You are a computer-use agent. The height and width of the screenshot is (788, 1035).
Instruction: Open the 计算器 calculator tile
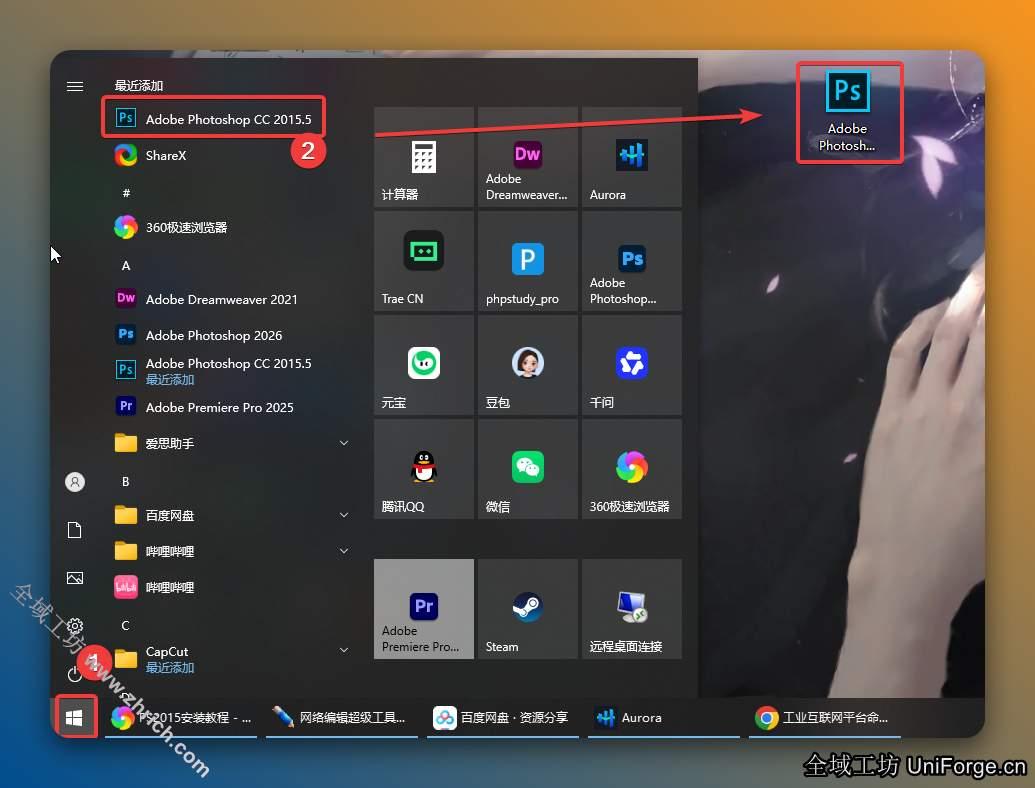tap(424, 157)
